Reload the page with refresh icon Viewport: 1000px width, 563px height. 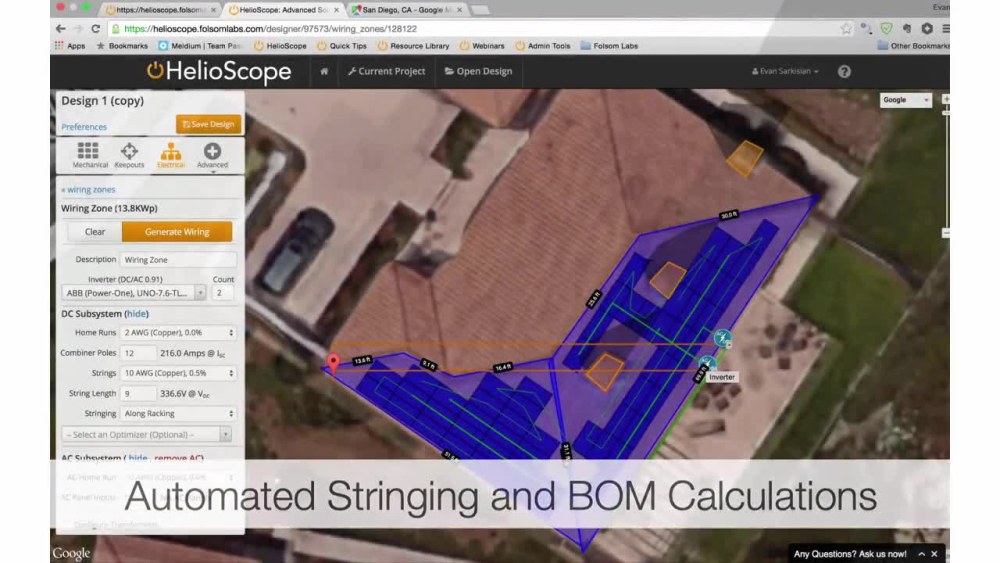tap(96, 29)
